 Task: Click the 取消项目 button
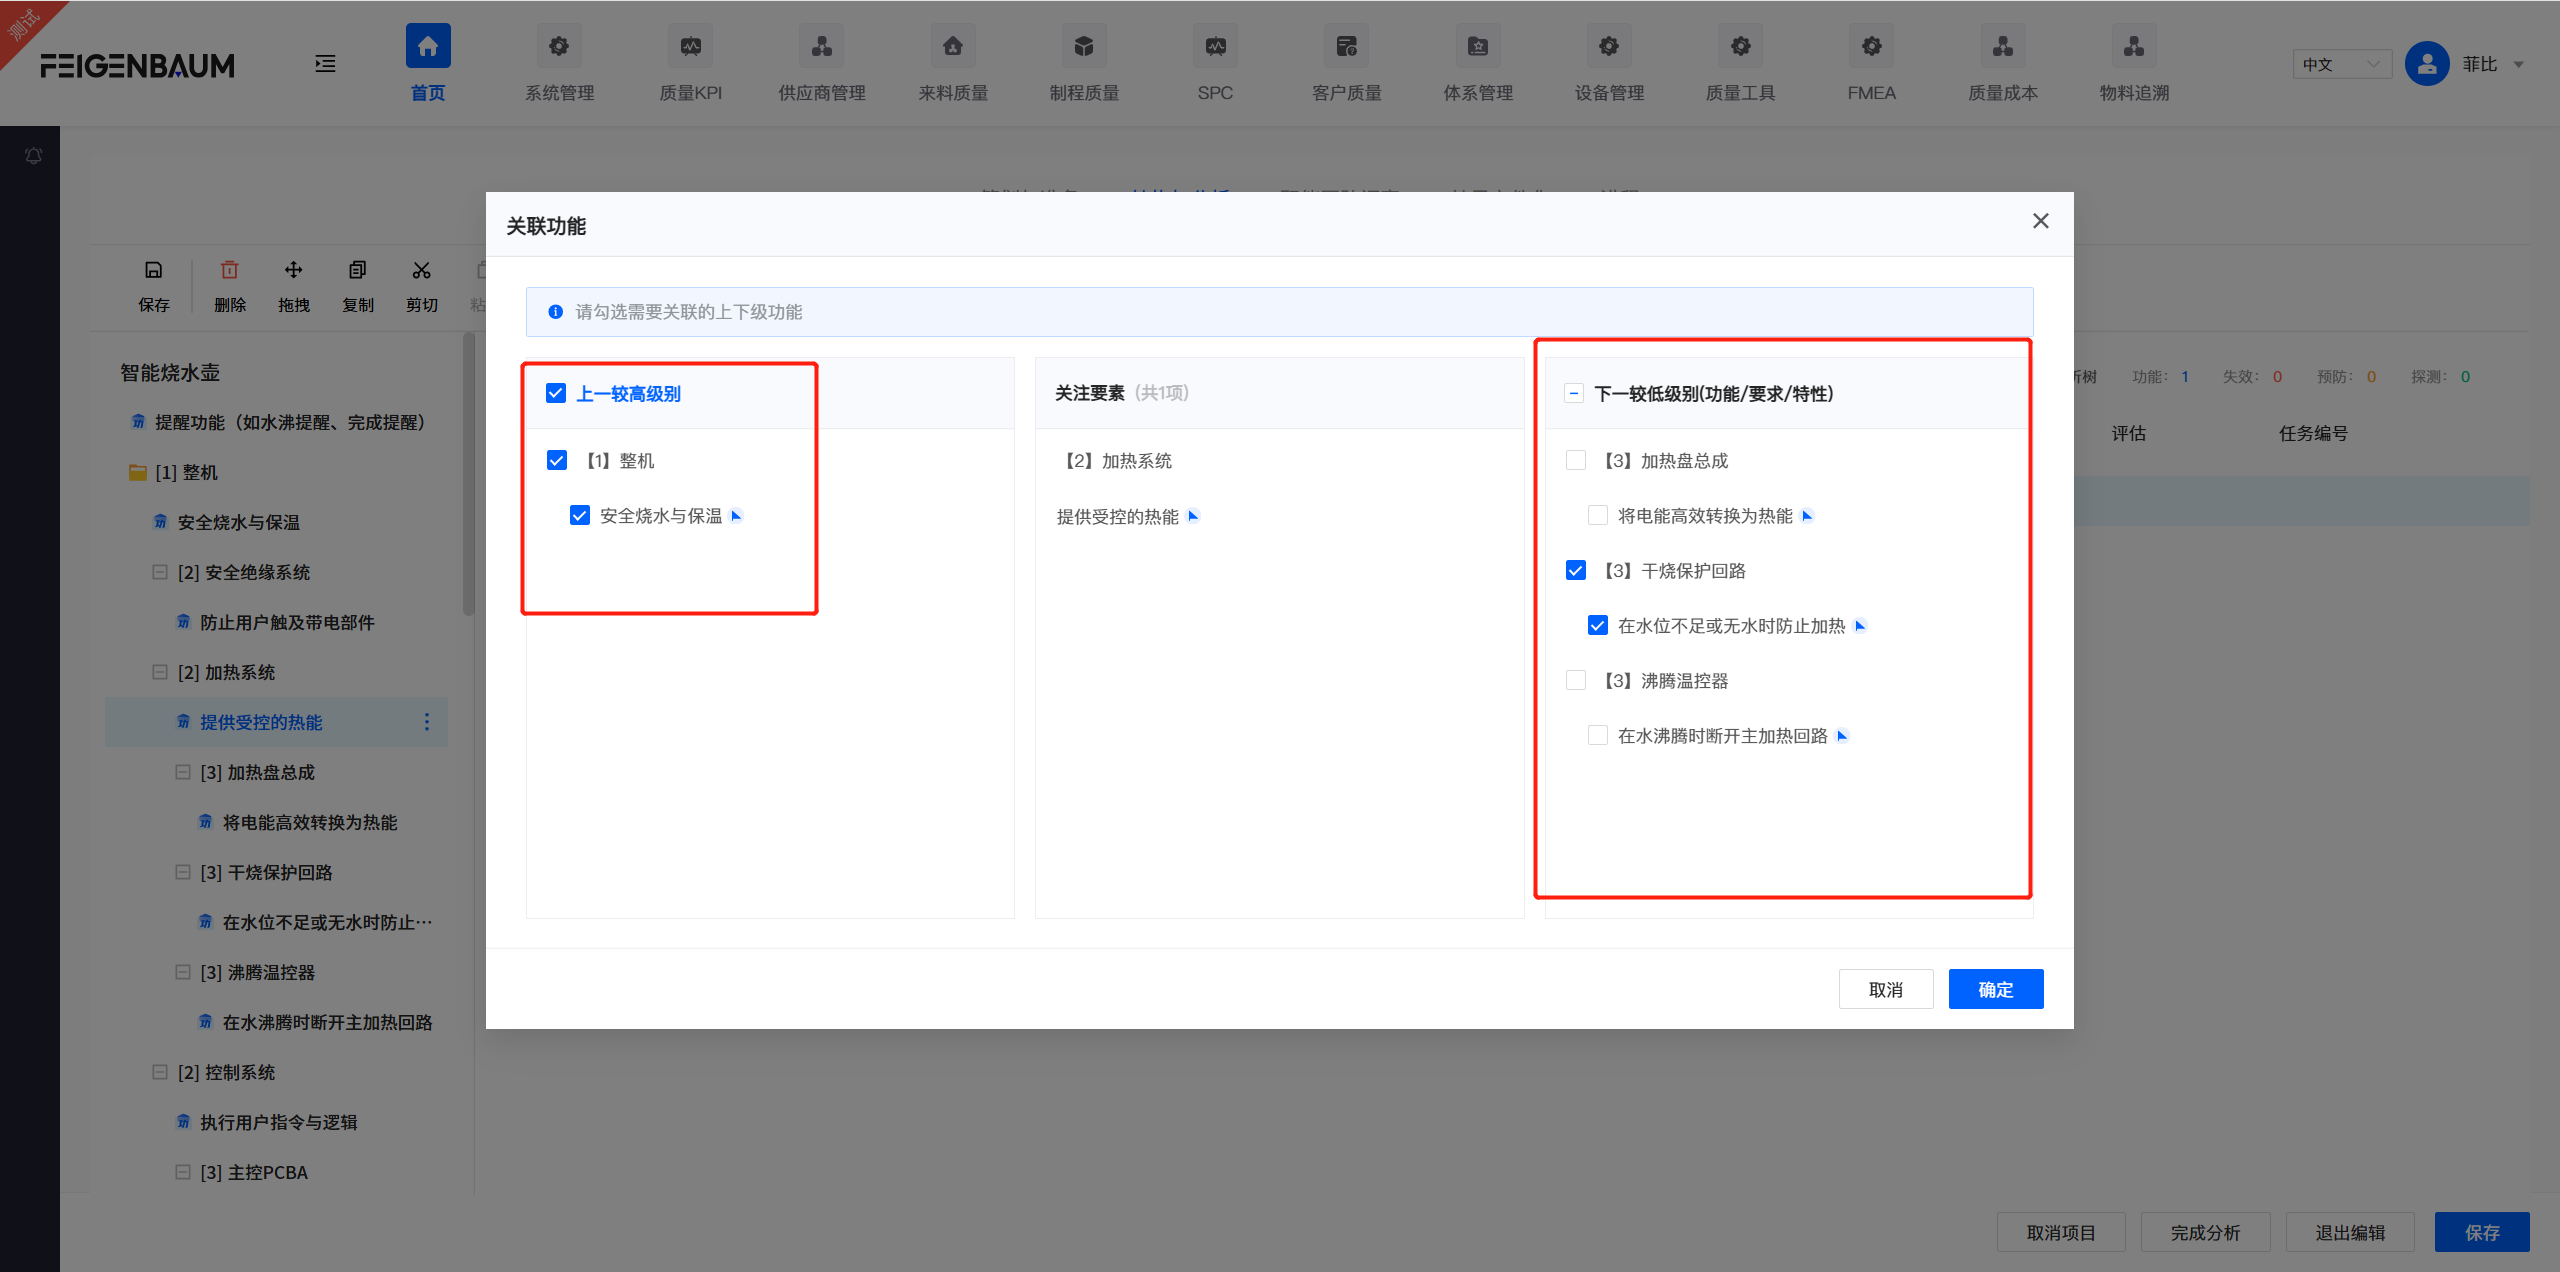coord(2061,1231)
